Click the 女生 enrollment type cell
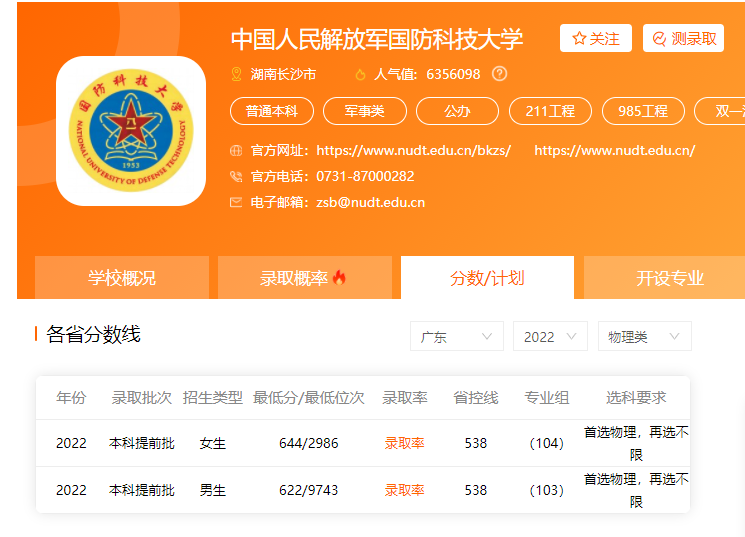Viewport: 745px width, 537px height. pos(212,443)
